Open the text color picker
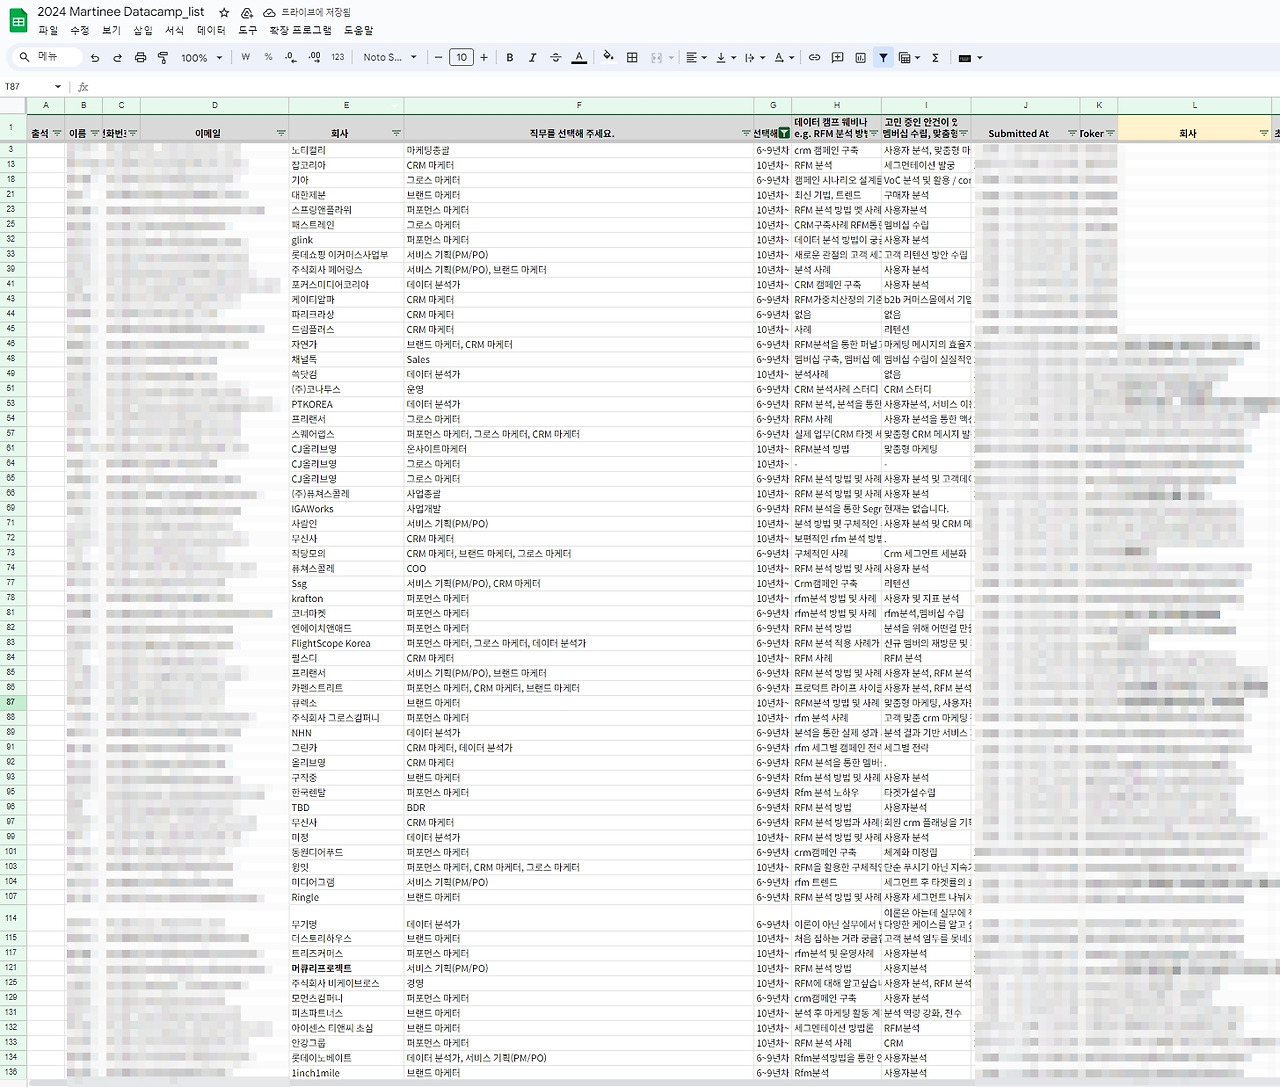 coord(579,58)
